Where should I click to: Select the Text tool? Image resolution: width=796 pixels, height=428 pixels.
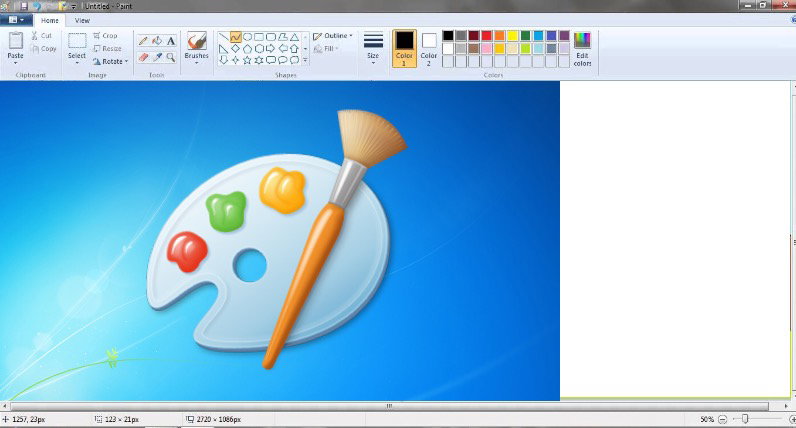[x=171, y=41]
